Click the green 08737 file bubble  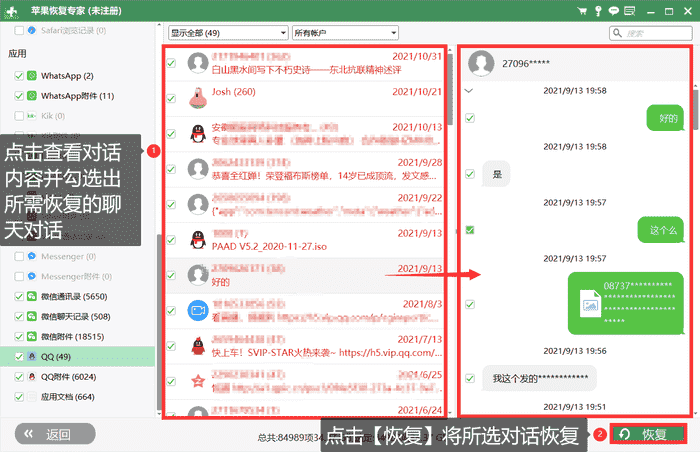tap(626, 303)
